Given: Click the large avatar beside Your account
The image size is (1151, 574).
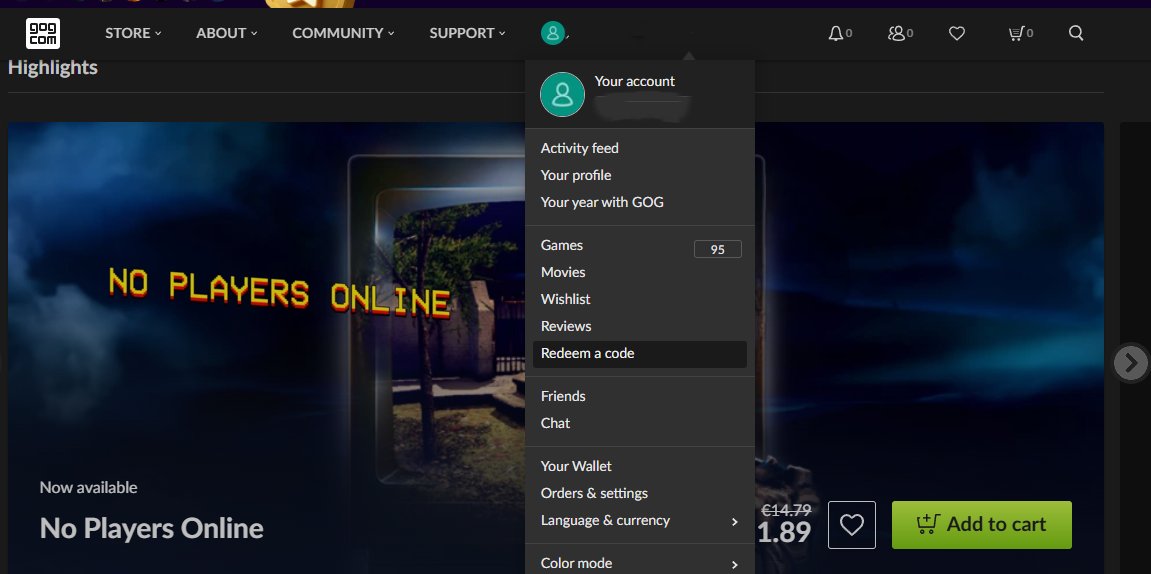Looking at the screenshot, I should [562, 94].
